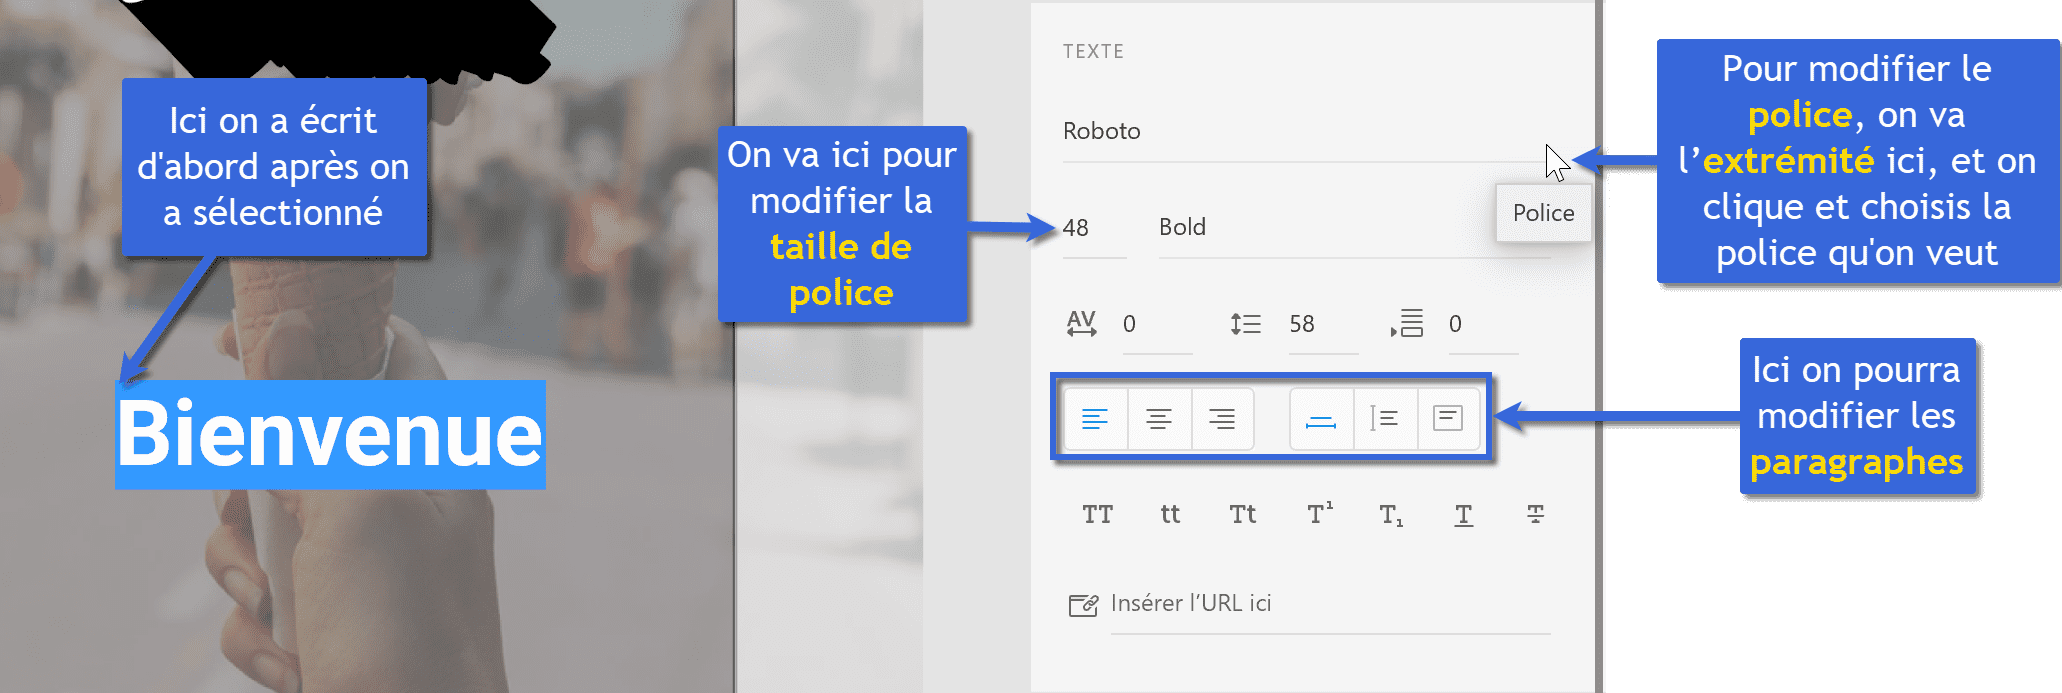Image resolution: width=2062 pixels, height=693 pixels.
Task: Click the Insérer l'URL ici field
Action: tap(1330, 604)
